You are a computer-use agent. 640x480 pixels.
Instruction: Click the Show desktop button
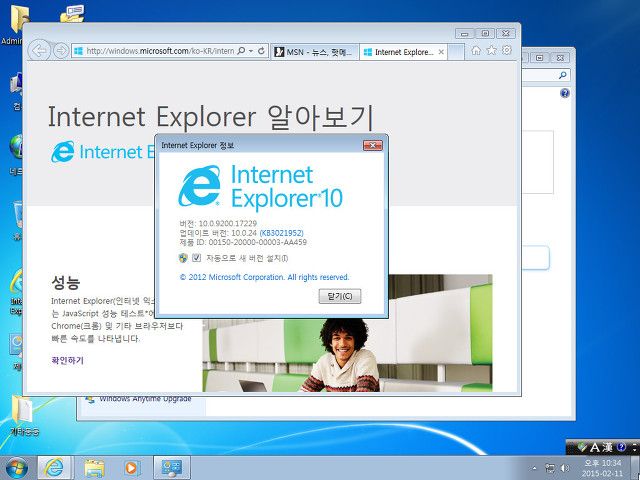point(635,468)
